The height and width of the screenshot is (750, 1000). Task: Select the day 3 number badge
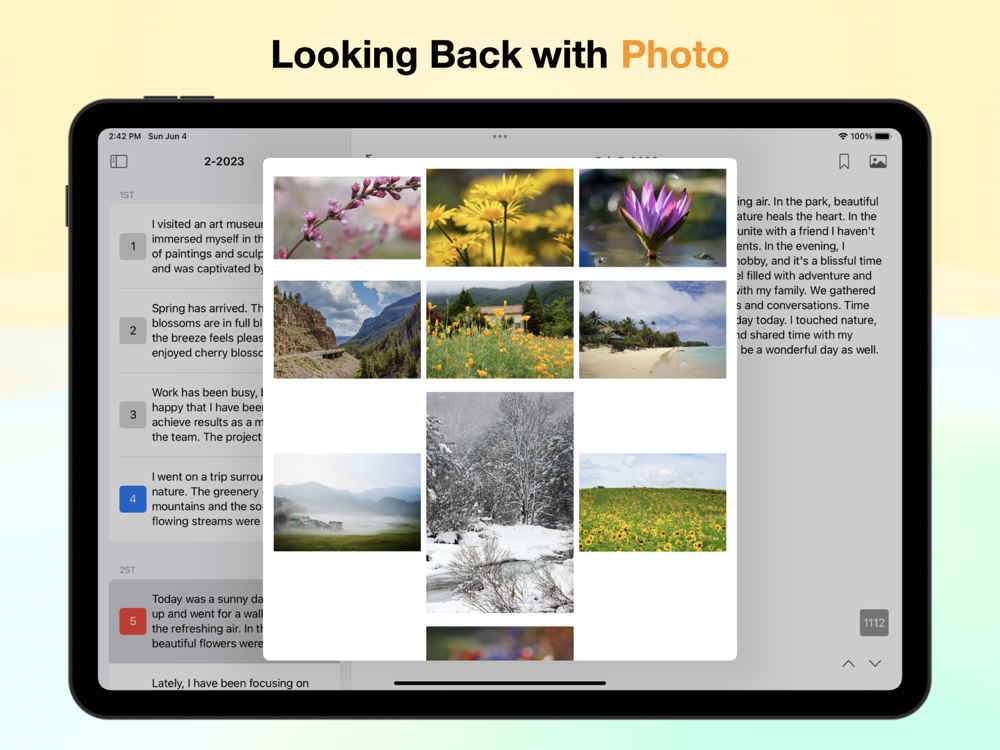133,415
